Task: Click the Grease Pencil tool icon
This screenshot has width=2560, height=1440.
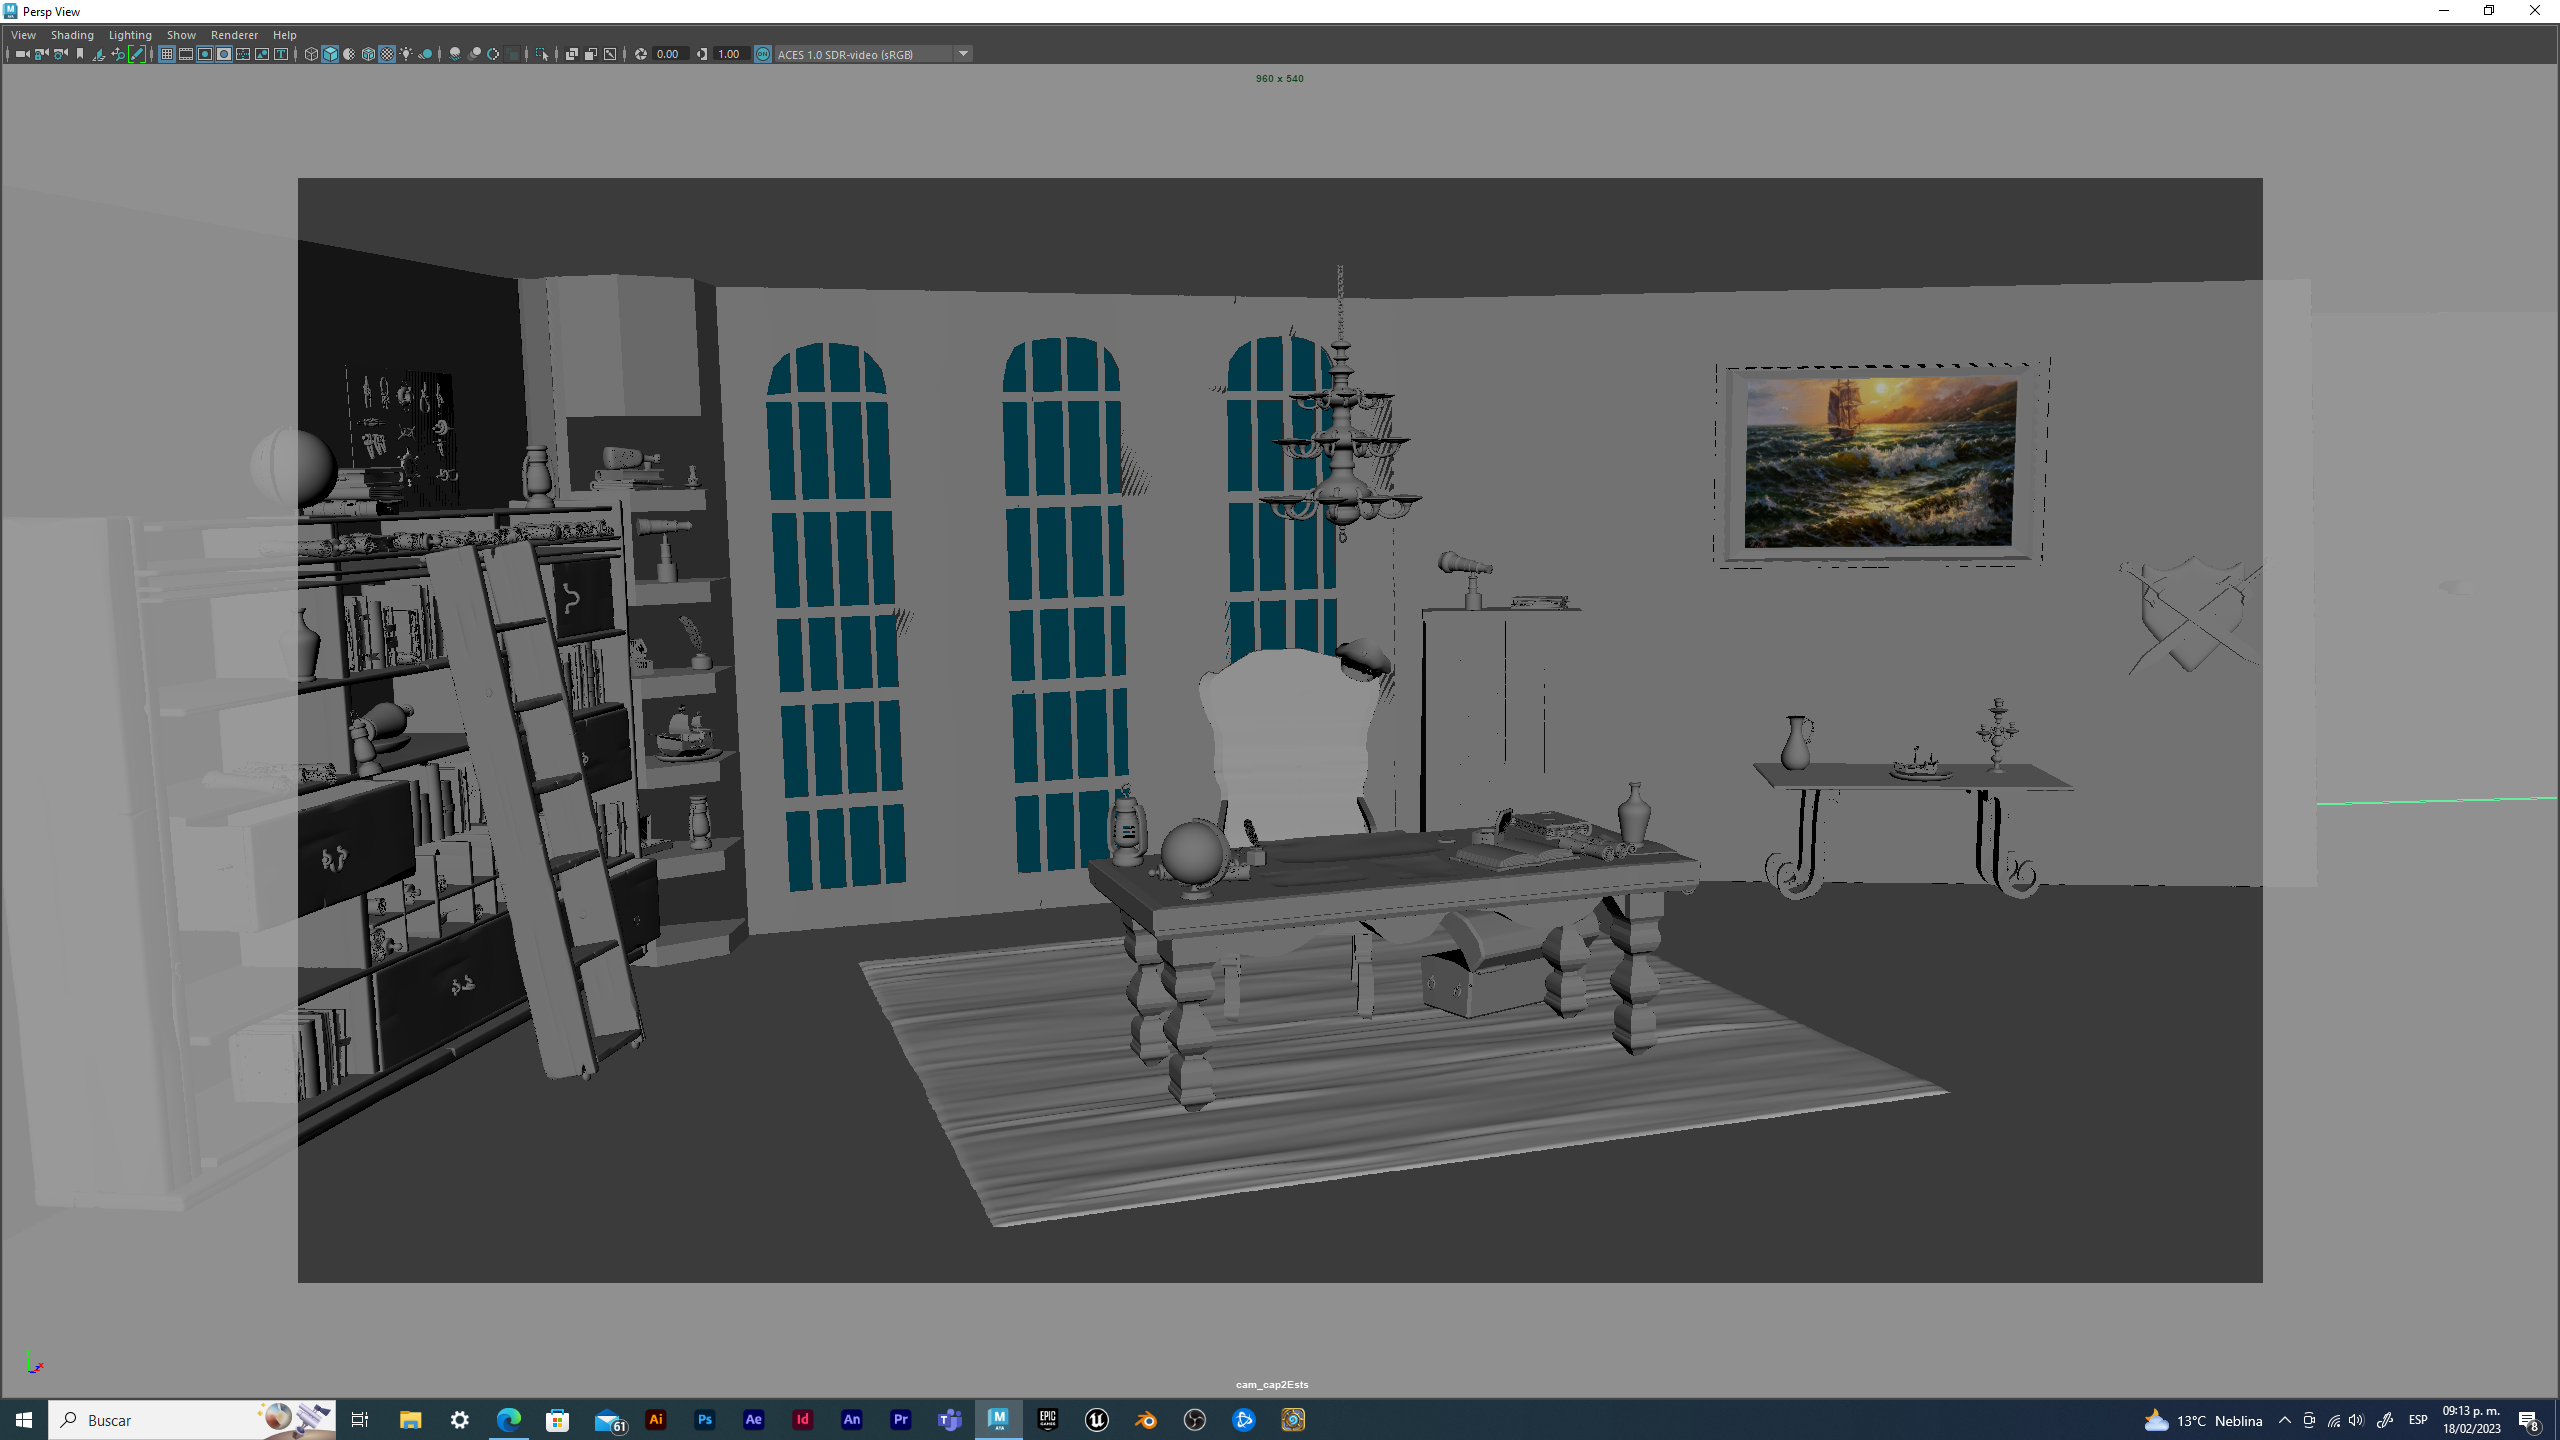Action: tap(137, 54)
